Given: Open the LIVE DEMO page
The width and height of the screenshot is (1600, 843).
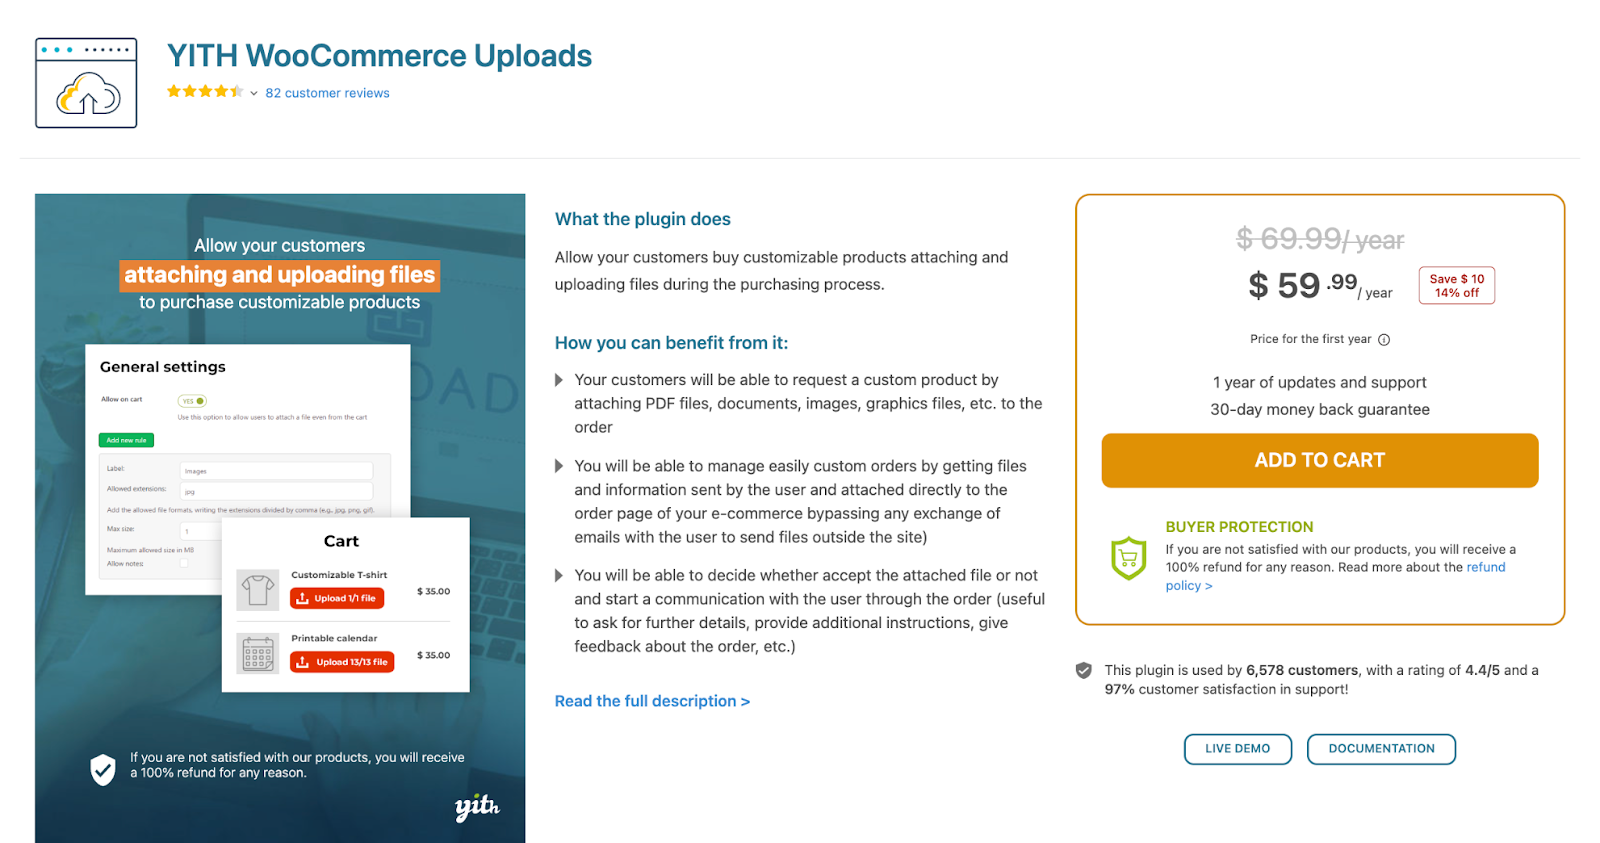Looking at the screenshot, I should coord(1237,748).
